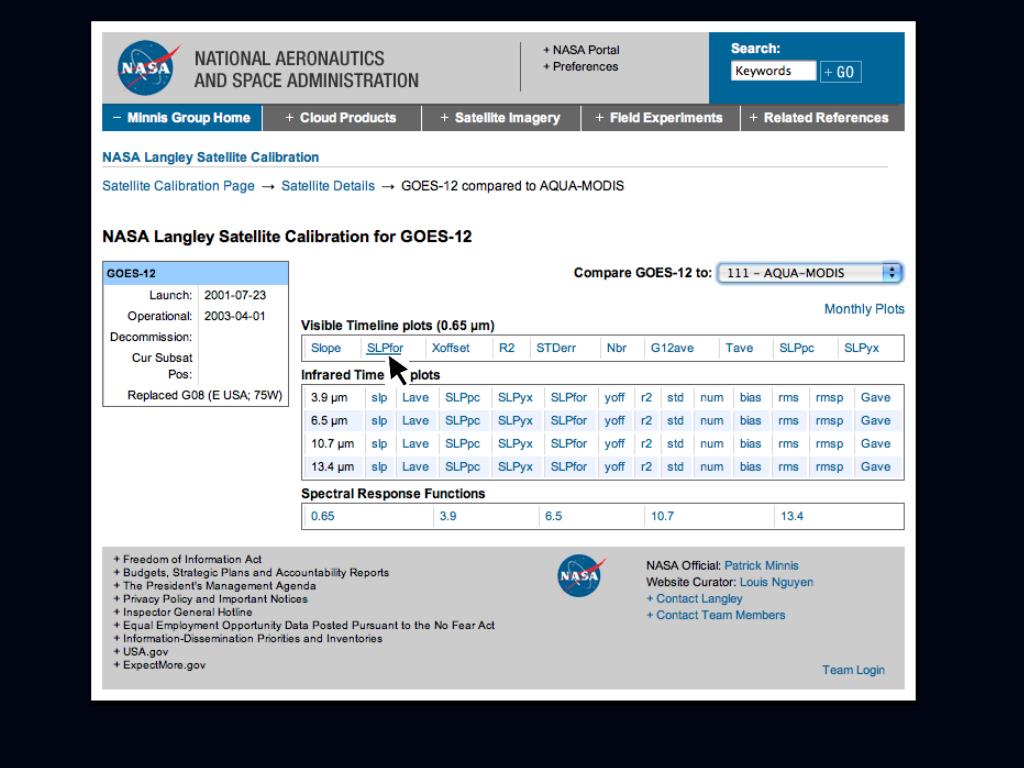Open the visible STDerr timeline plot

coord(556,348)
